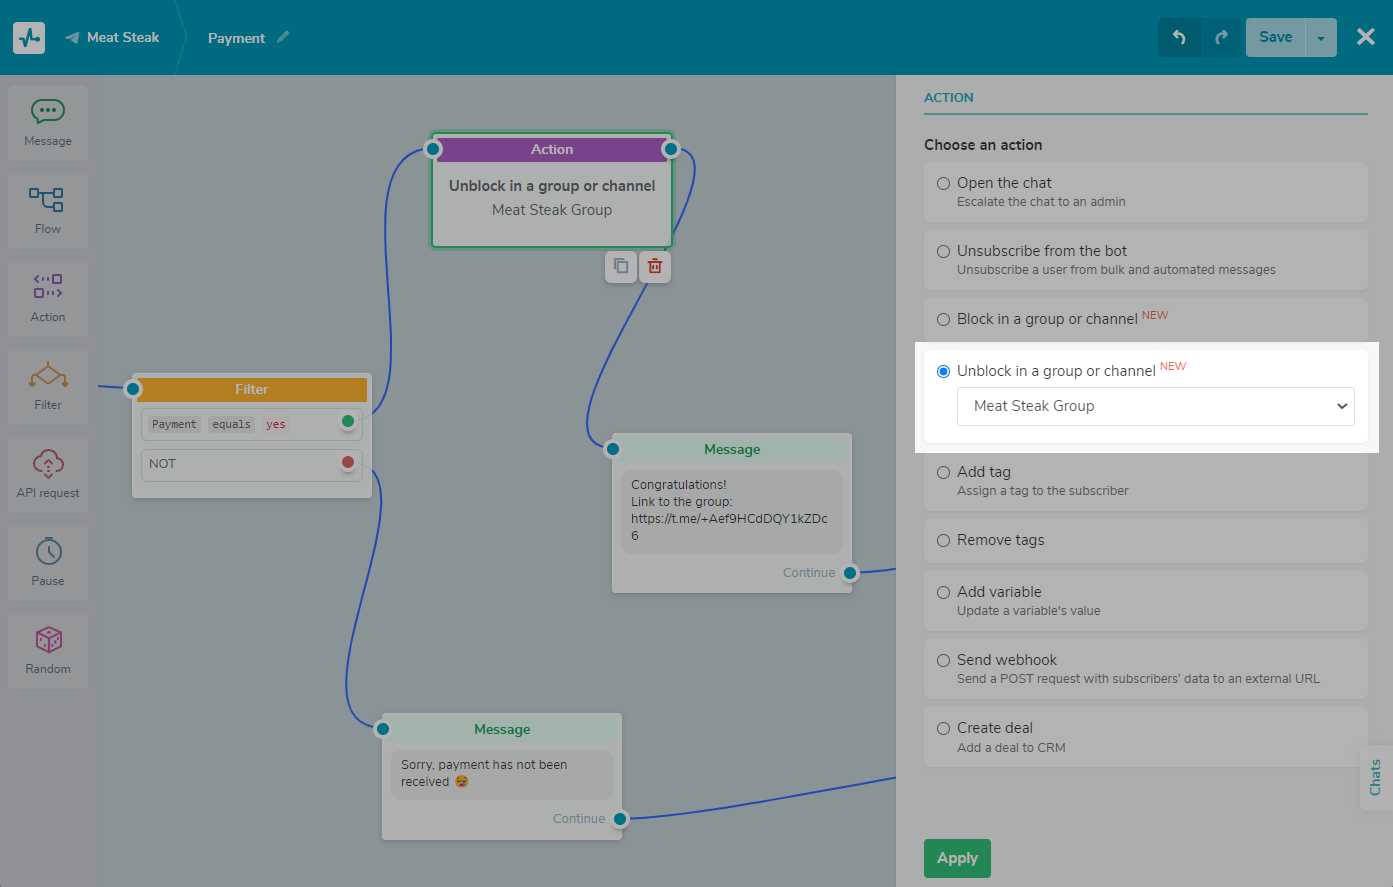Select the 'Add tag' radio option
This screenshot has height=887, width=1393.
pos(943,472)
